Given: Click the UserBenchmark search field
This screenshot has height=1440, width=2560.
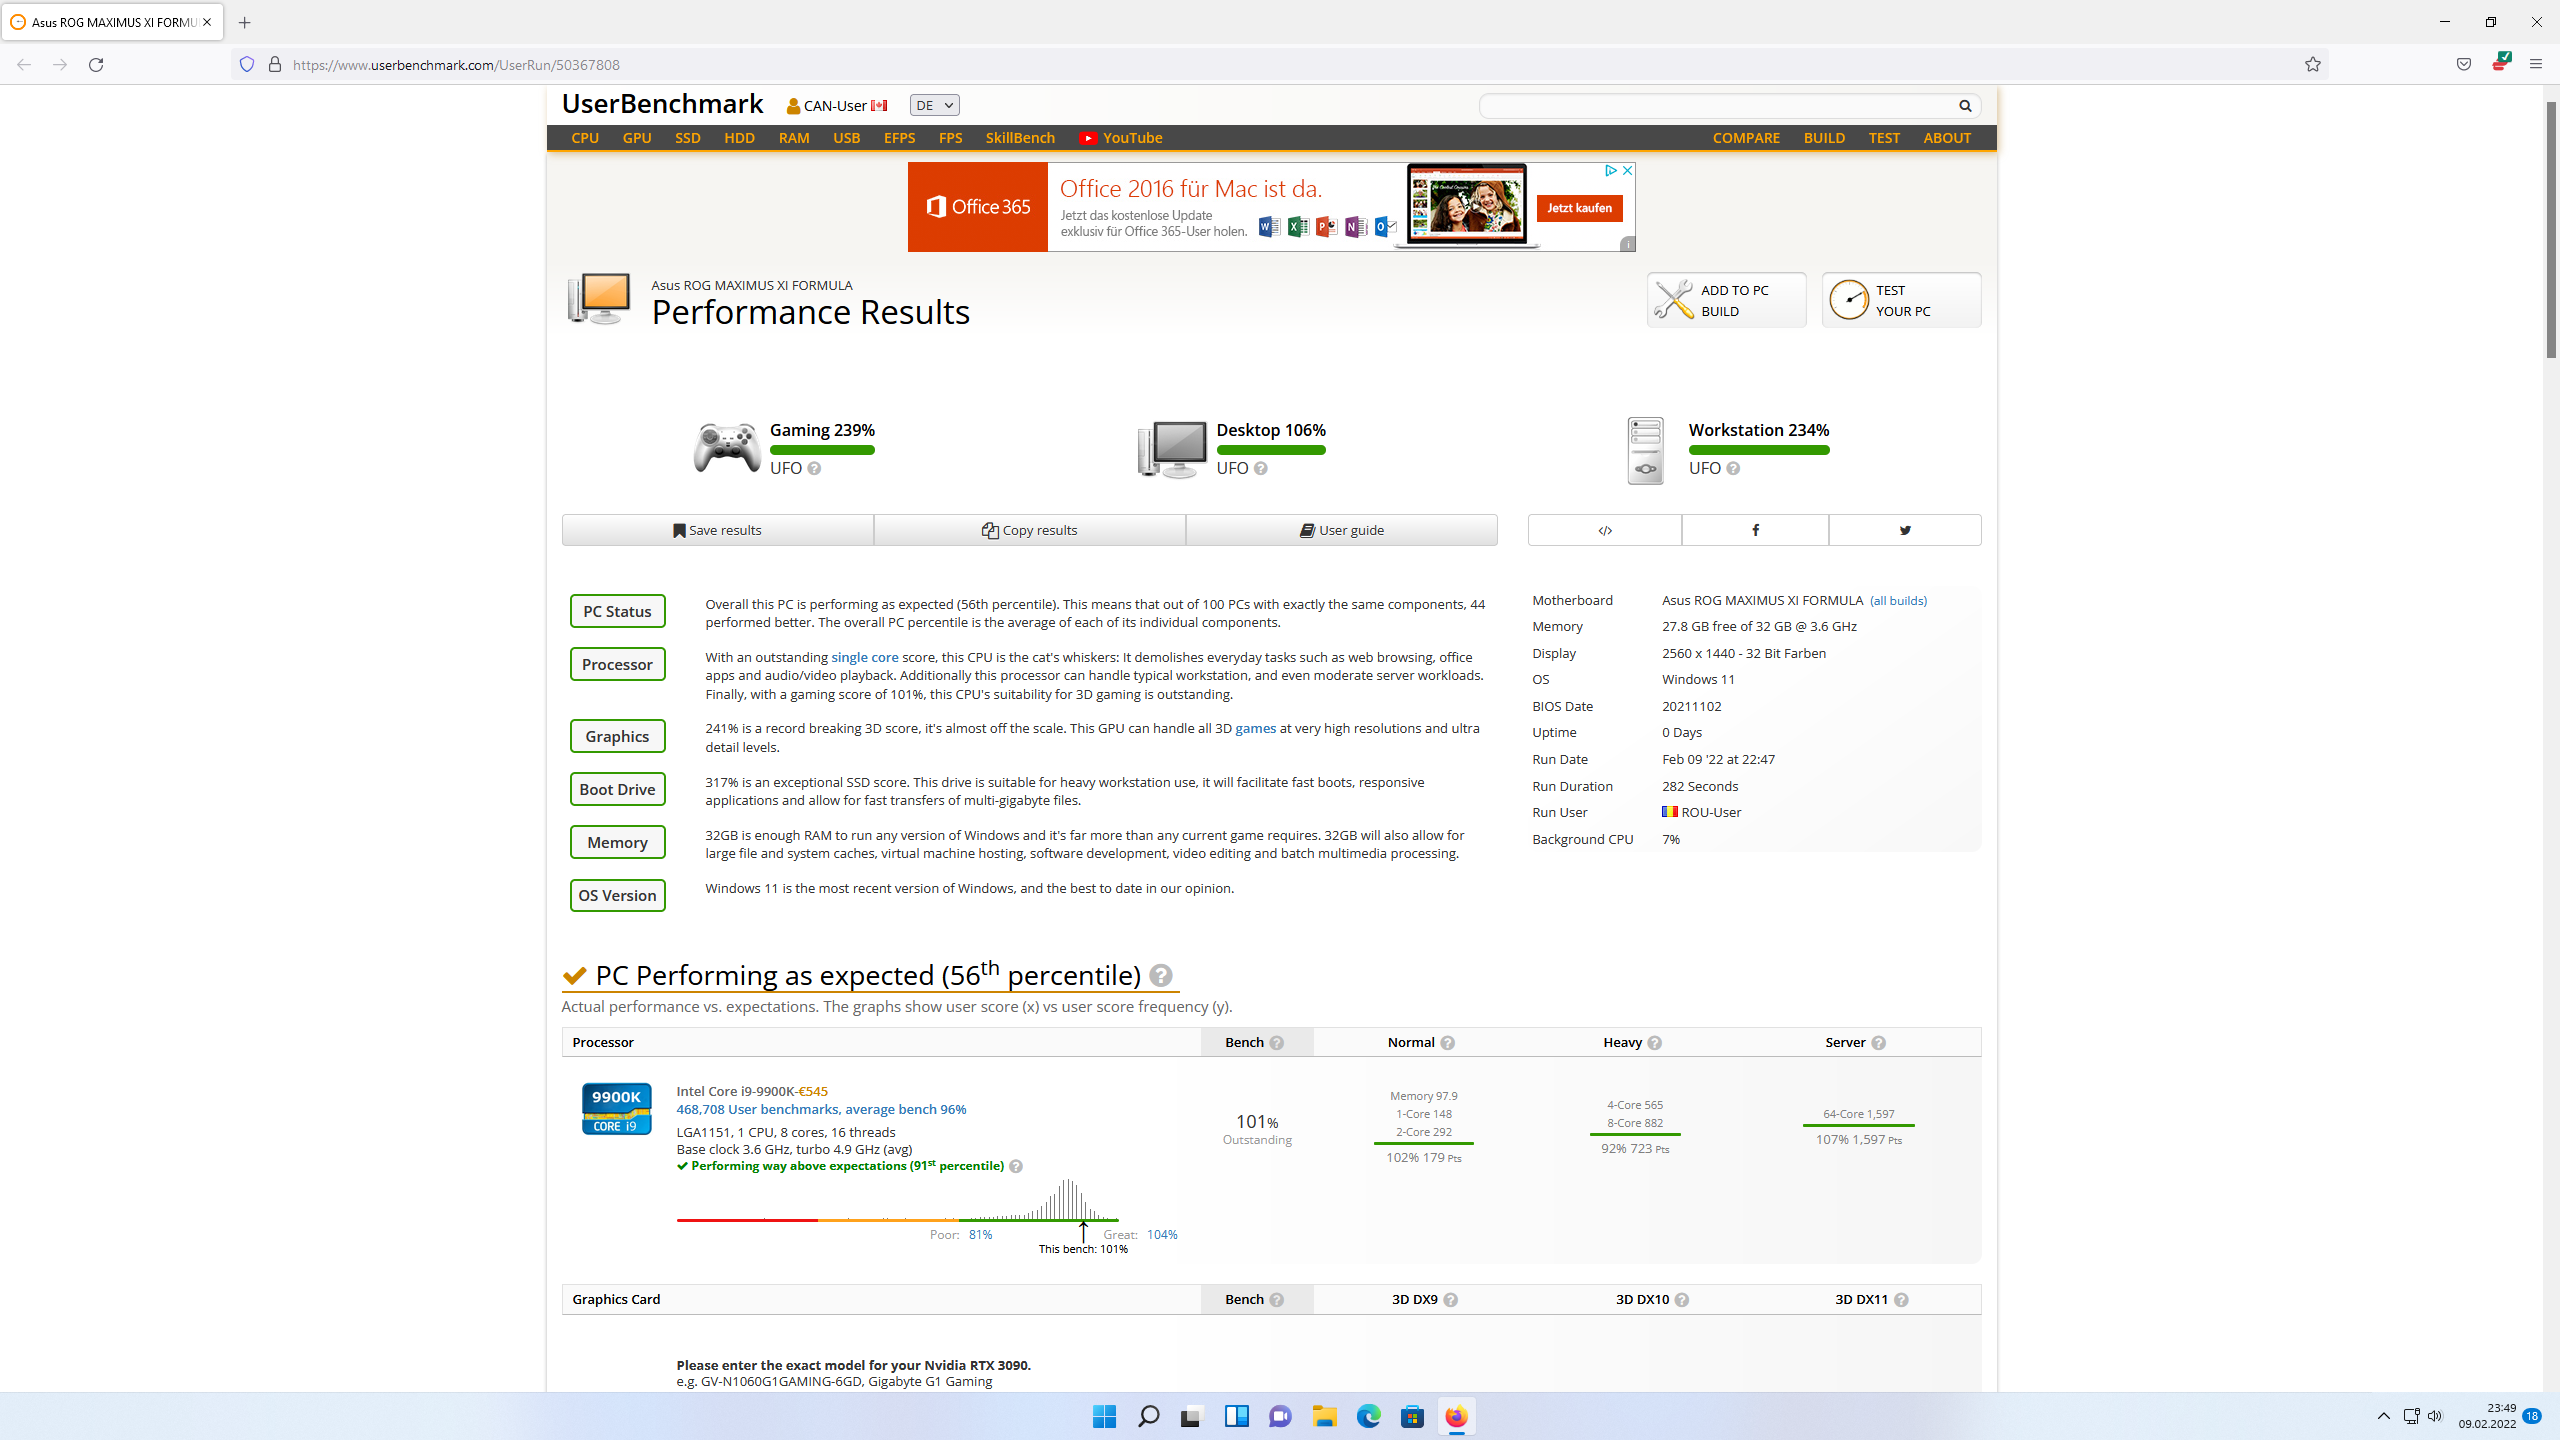Looking at the screenshot, I should 1715,105.
